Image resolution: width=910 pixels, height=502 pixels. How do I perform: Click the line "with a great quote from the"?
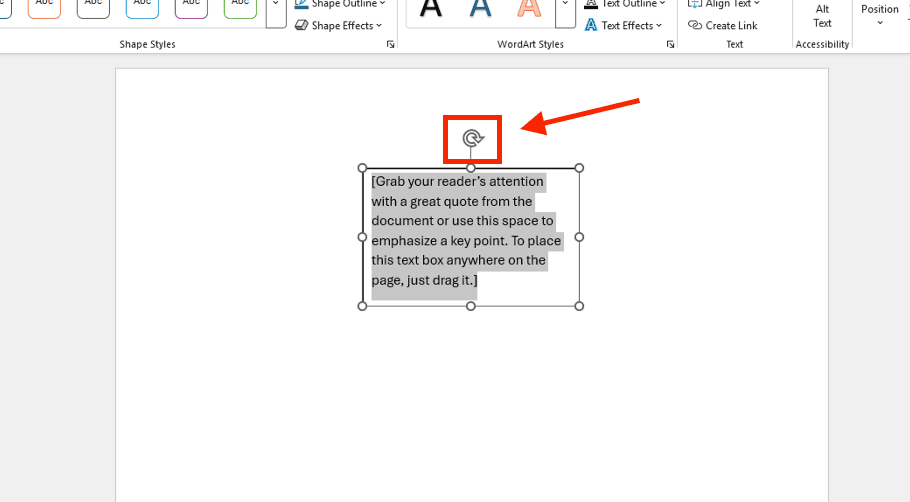pyautogui.click(x=452, y=201)
